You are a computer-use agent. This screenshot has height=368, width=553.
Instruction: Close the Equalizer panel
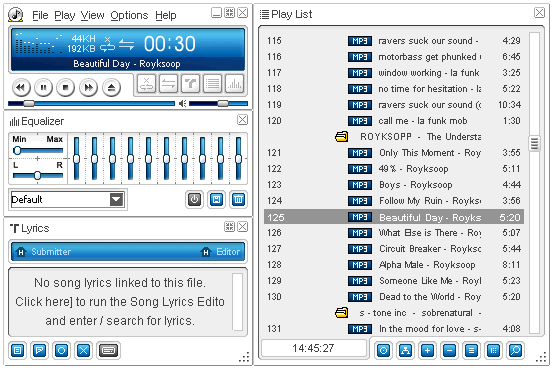[x=242, y=120]
